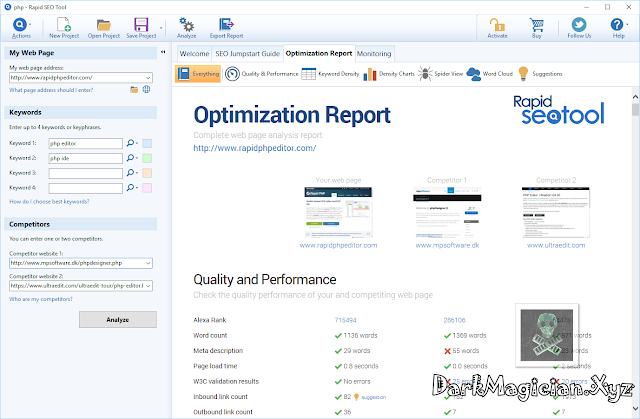Open the Suggestions lightbulb view

click(540, 74)
